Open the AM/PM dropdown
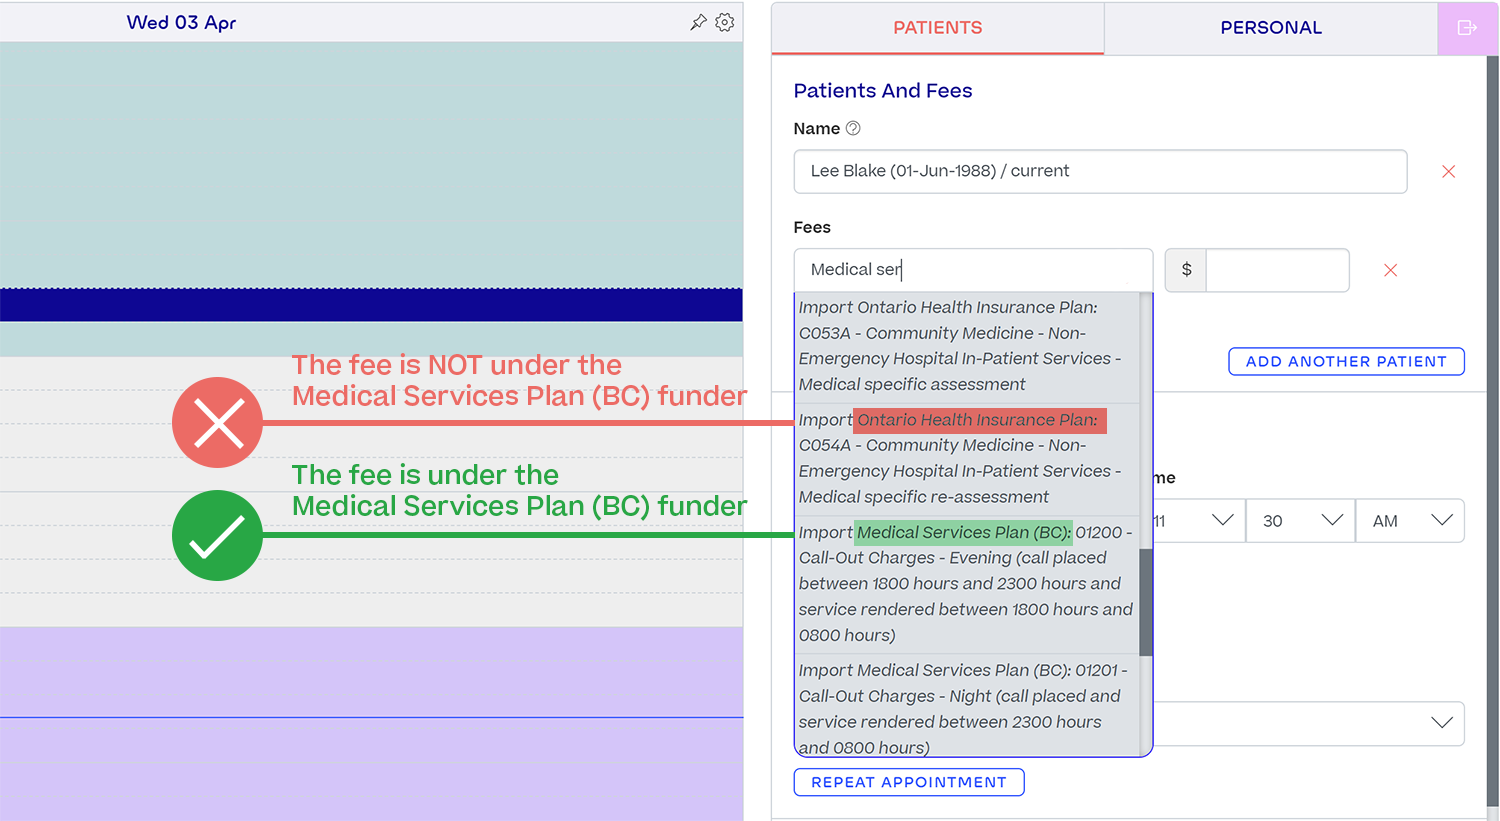 tap(1410, 521)
